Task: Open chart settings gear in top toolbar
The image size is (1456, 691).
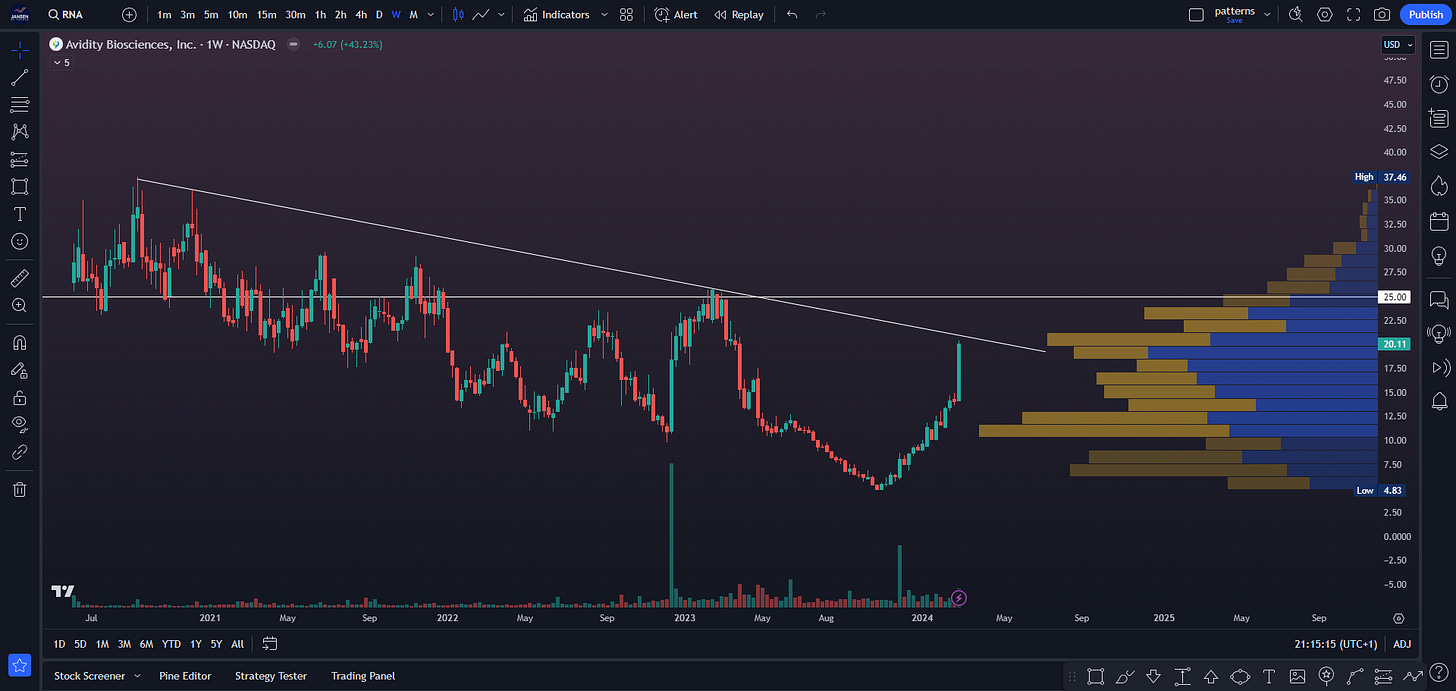Action: coord(1325,15)
